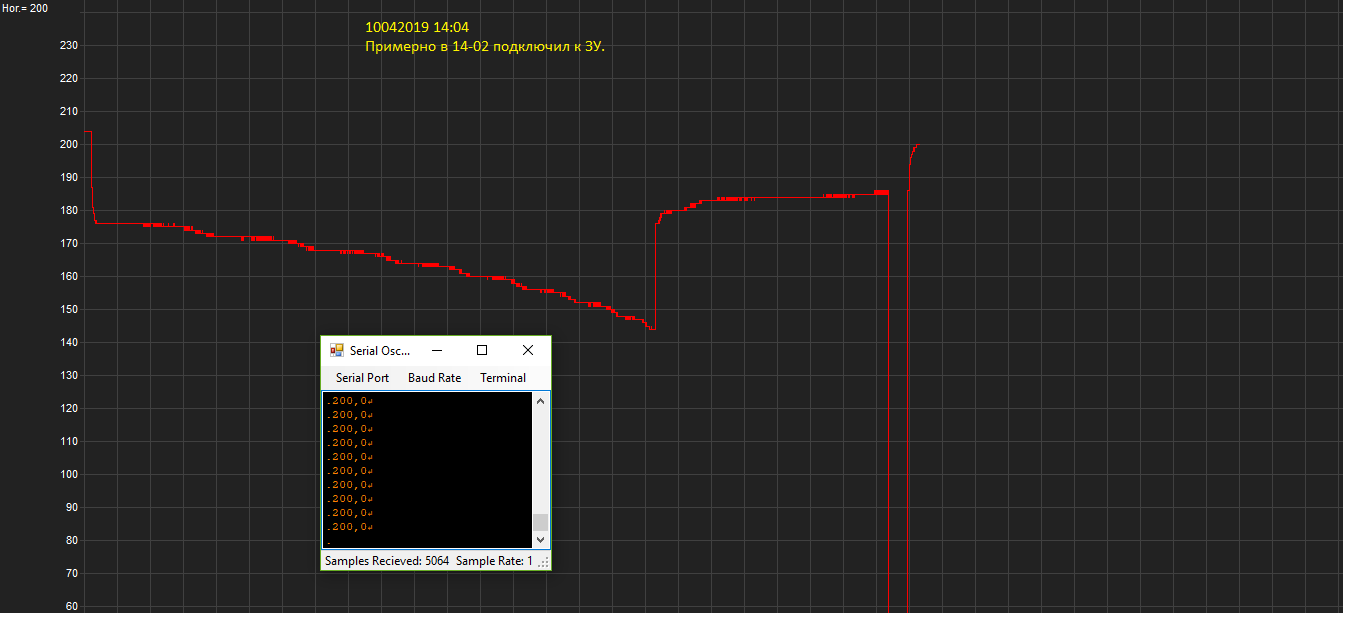
Task: Click the 180 axis label
Action: pos(69,210)
